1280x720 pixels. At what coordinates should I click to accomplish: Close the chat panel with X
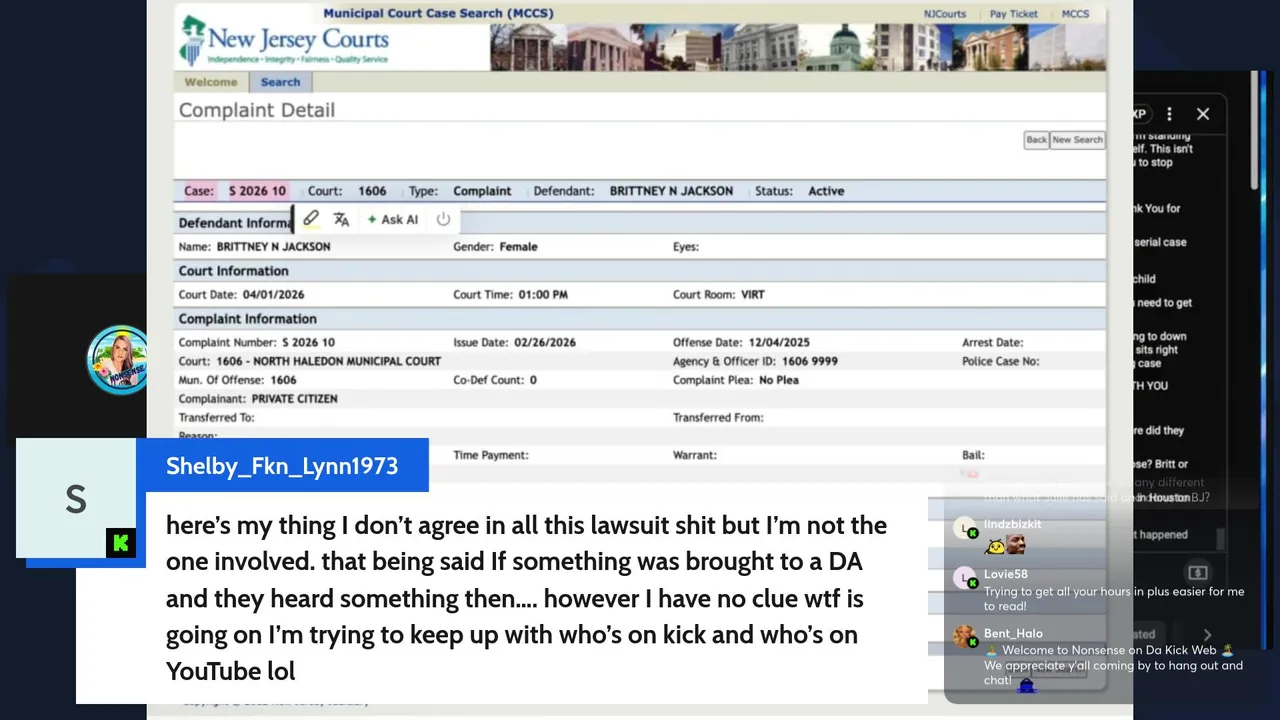tap(1203, 114)
